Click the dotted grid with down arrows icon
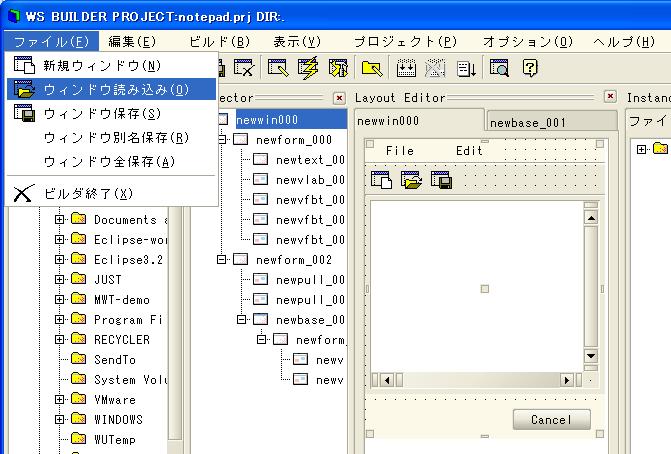671x454 pixels. pos(406,68)
